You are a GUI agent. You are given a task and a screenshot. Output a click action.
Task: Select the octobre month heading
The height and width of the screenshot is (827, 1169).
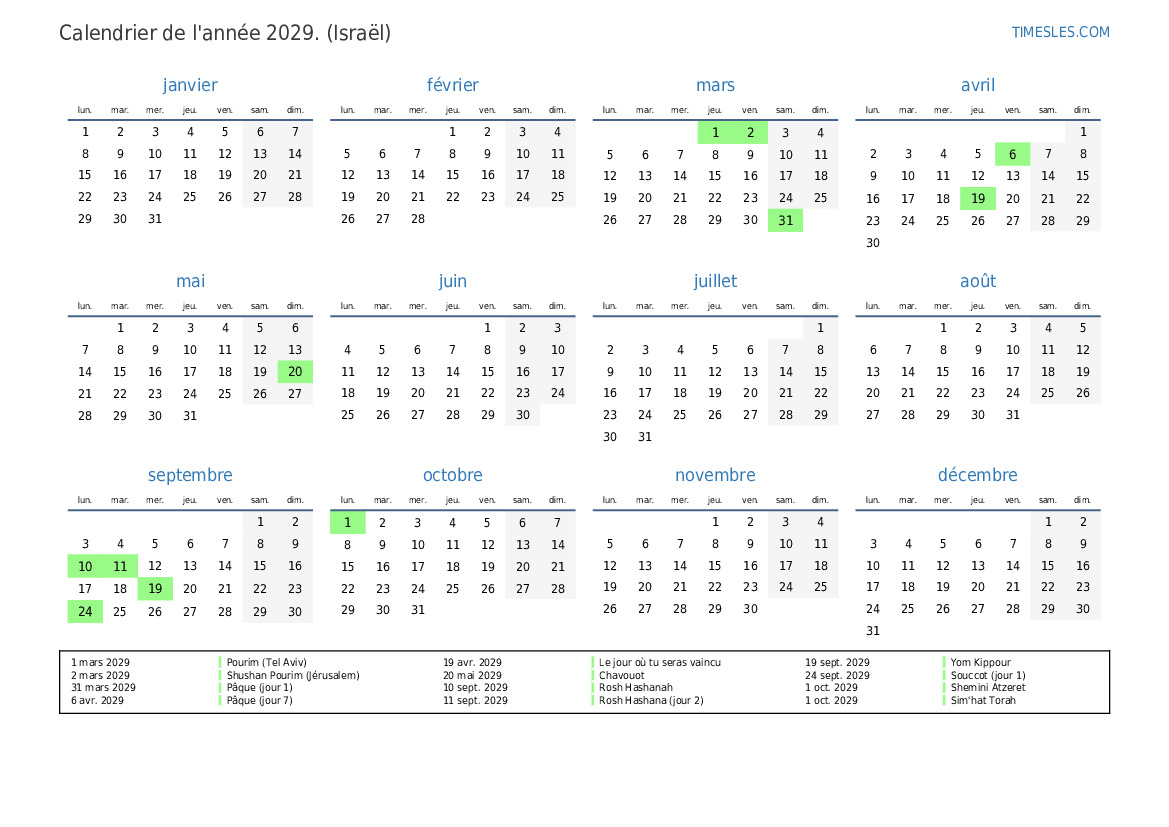click(x=453, y=475)
